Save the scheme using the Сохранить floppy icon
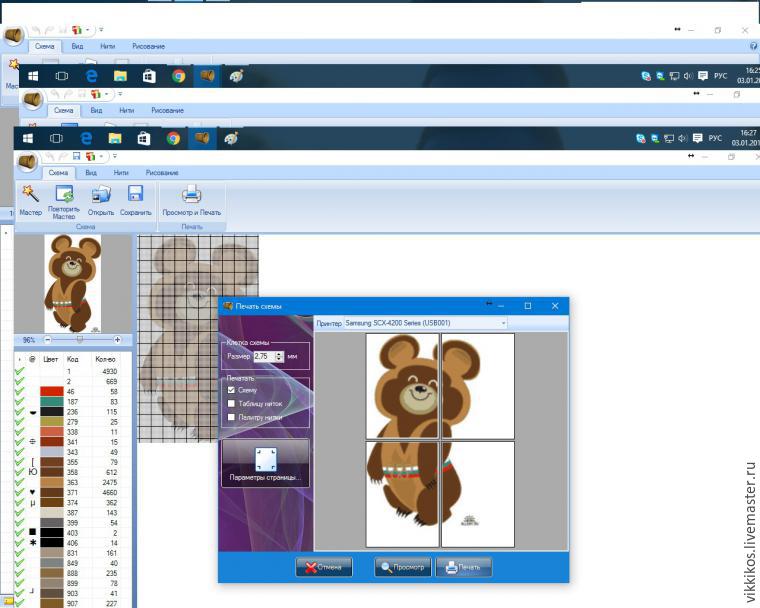 (x=135, y=193)
